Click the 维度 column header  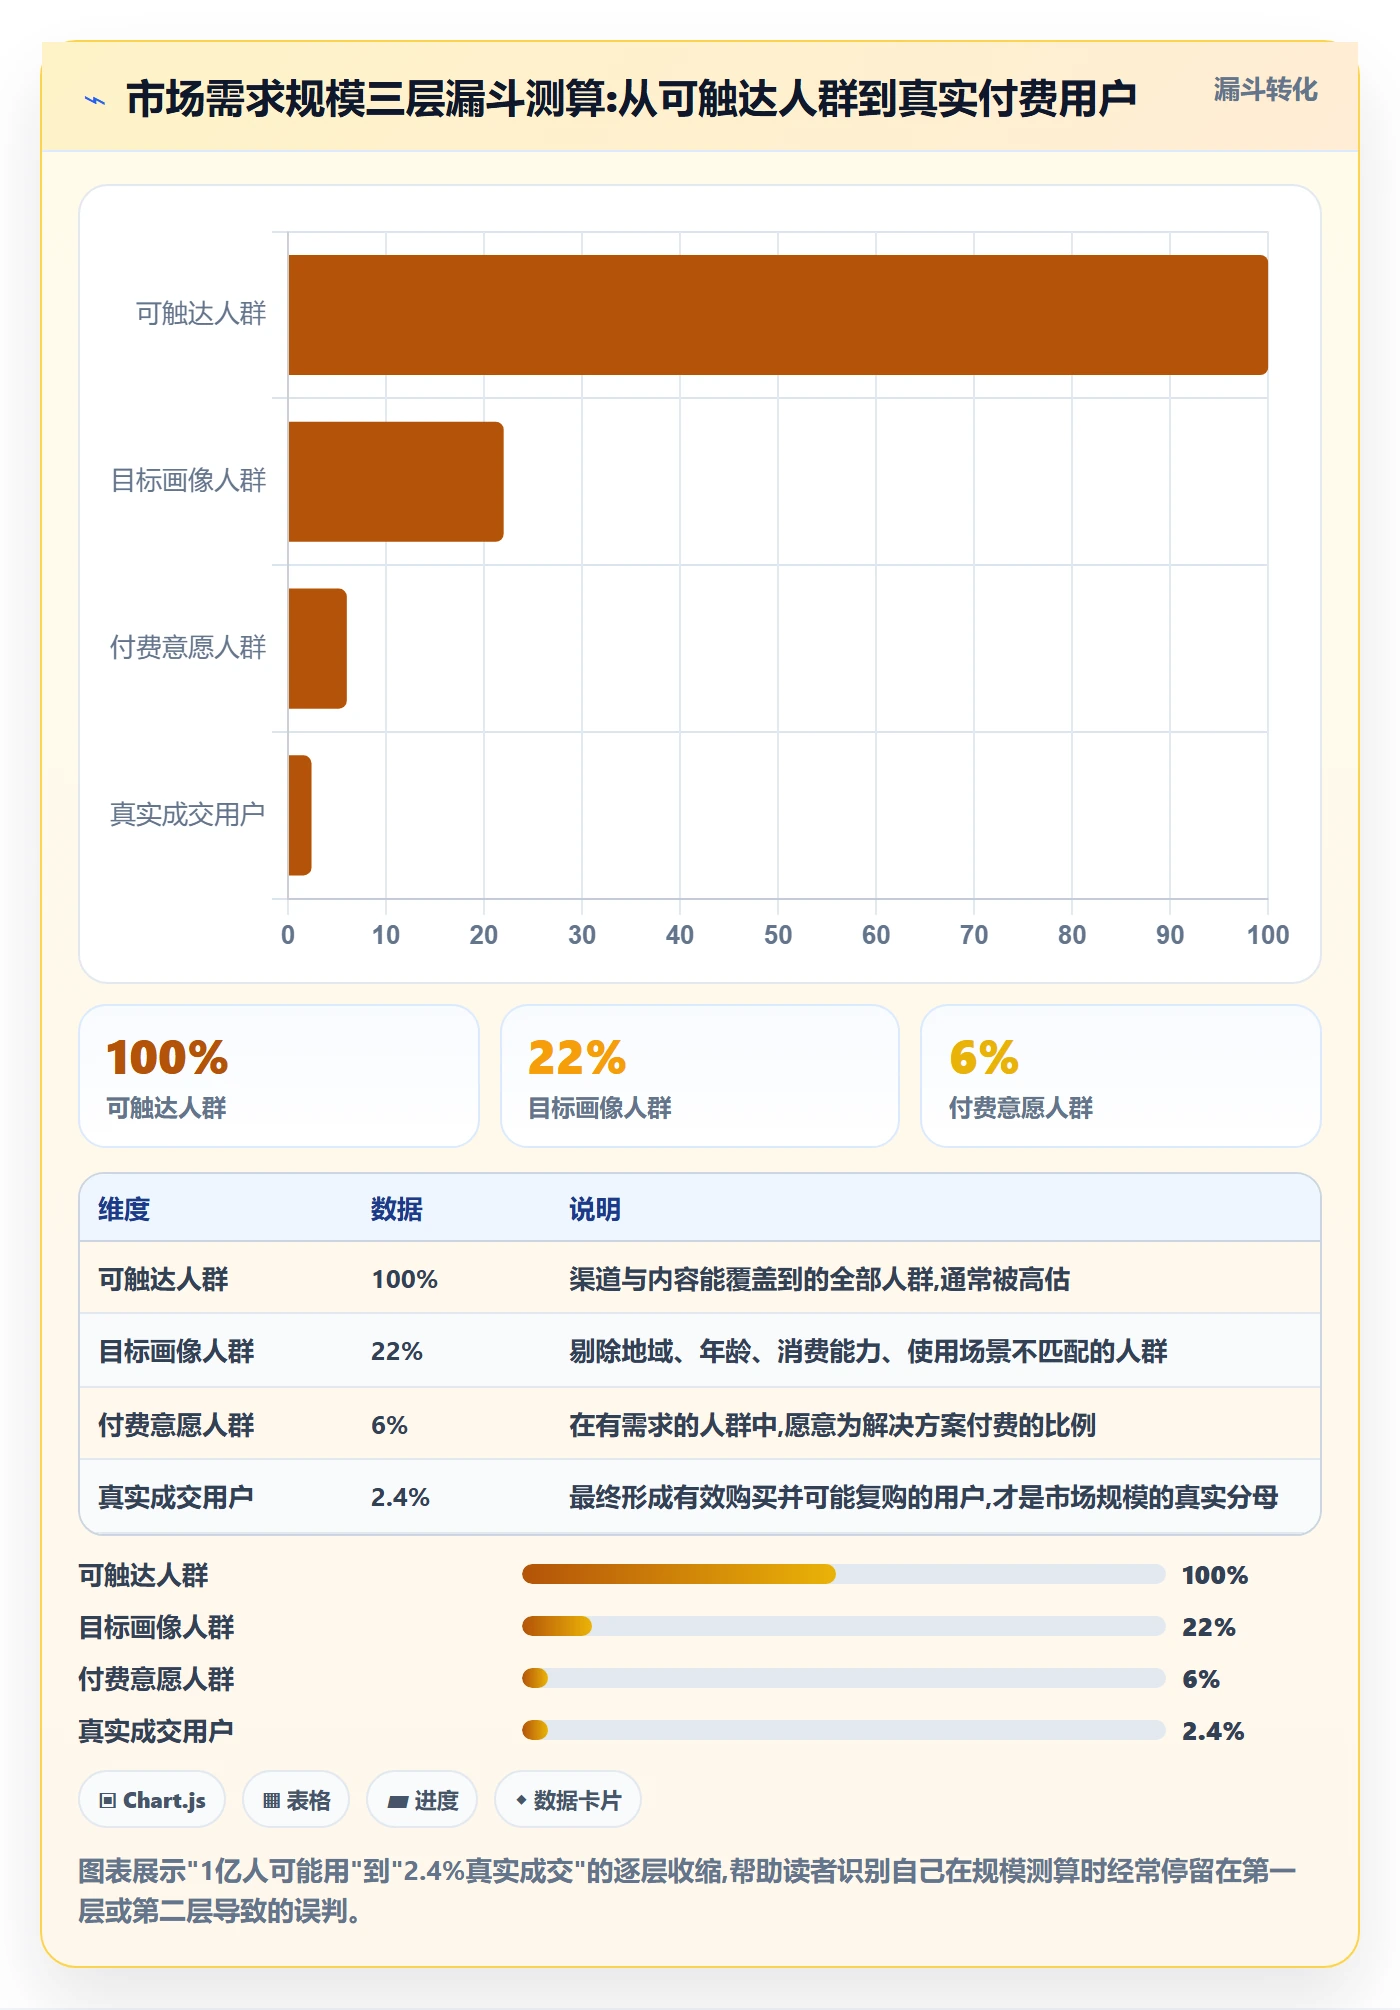(124, 1209)
